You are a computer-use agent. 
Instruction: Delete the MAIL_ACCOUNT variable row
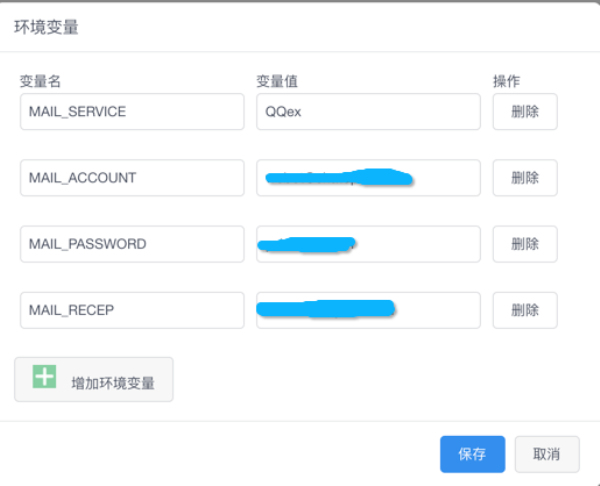click(524, 178)
